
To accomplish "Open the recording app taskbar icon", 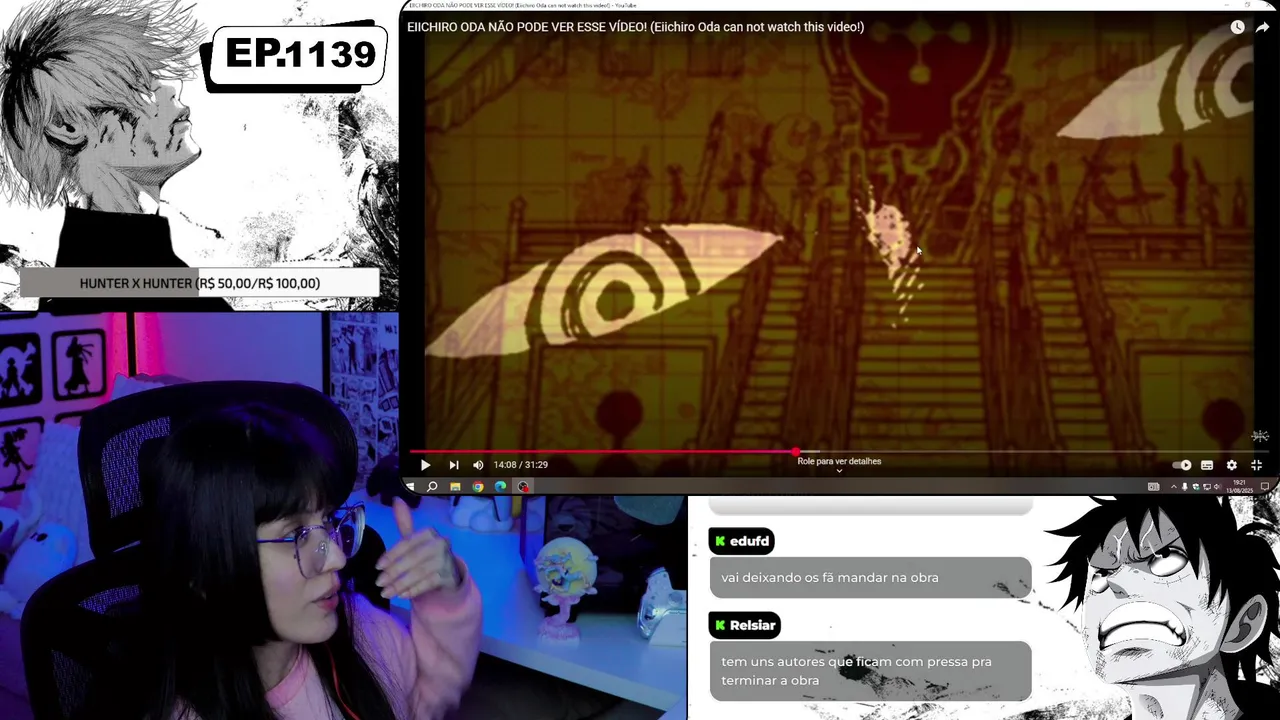I will point(523,487).
